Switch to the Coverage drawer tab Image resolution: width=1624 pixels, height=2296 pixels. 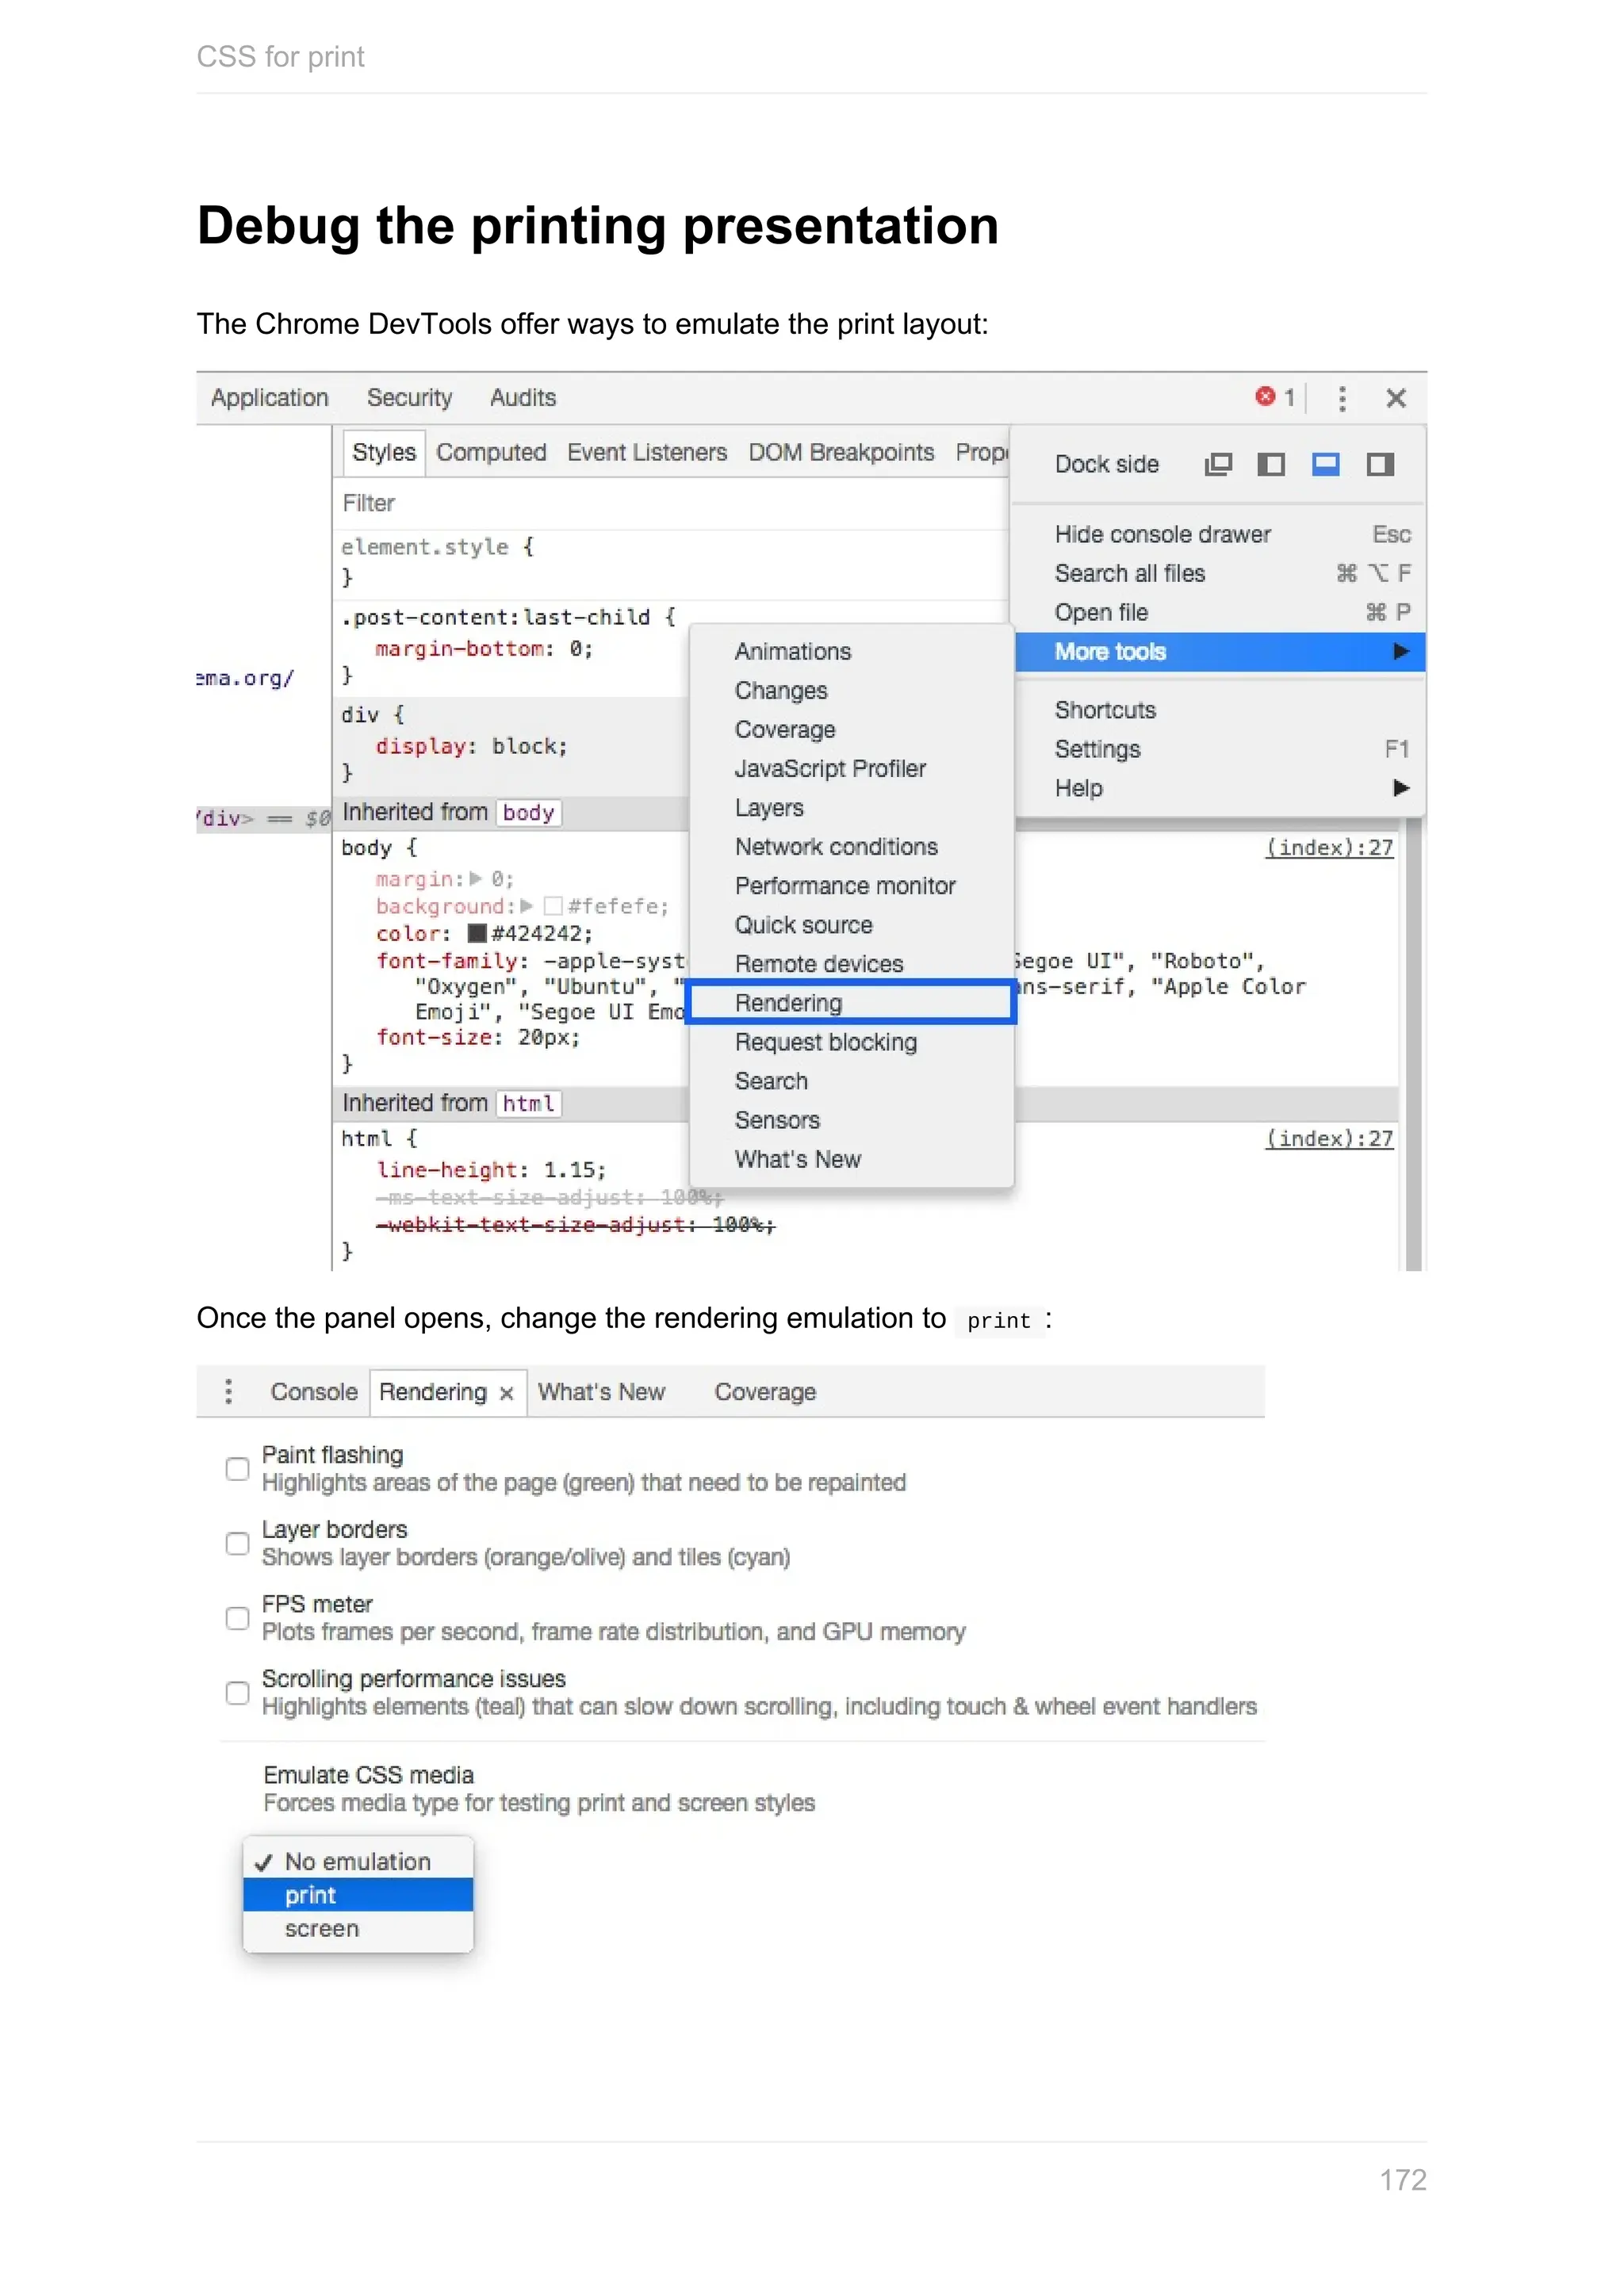(765, 1391)
